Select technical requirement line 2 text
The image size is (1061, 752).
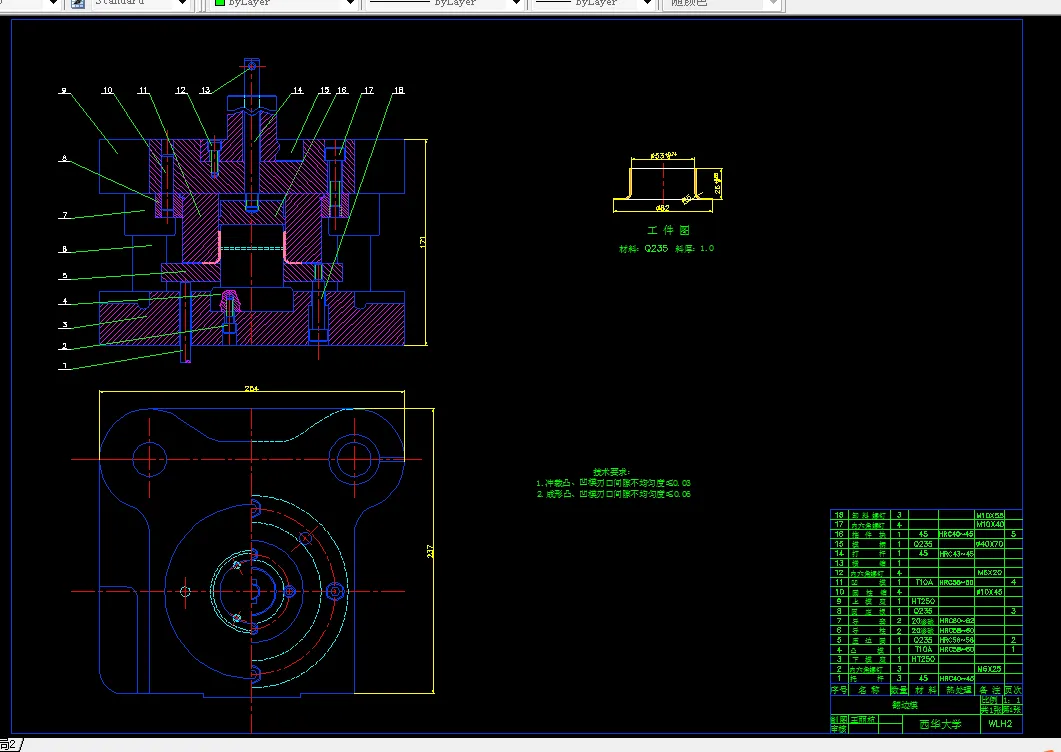click(x=613, y=494)
